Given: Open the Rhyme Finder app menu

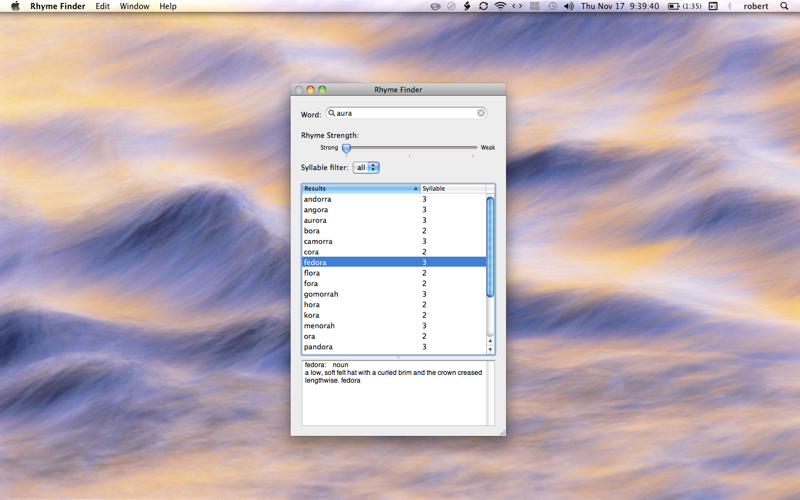Looking at the screenshot, I should tap(58, 6).
